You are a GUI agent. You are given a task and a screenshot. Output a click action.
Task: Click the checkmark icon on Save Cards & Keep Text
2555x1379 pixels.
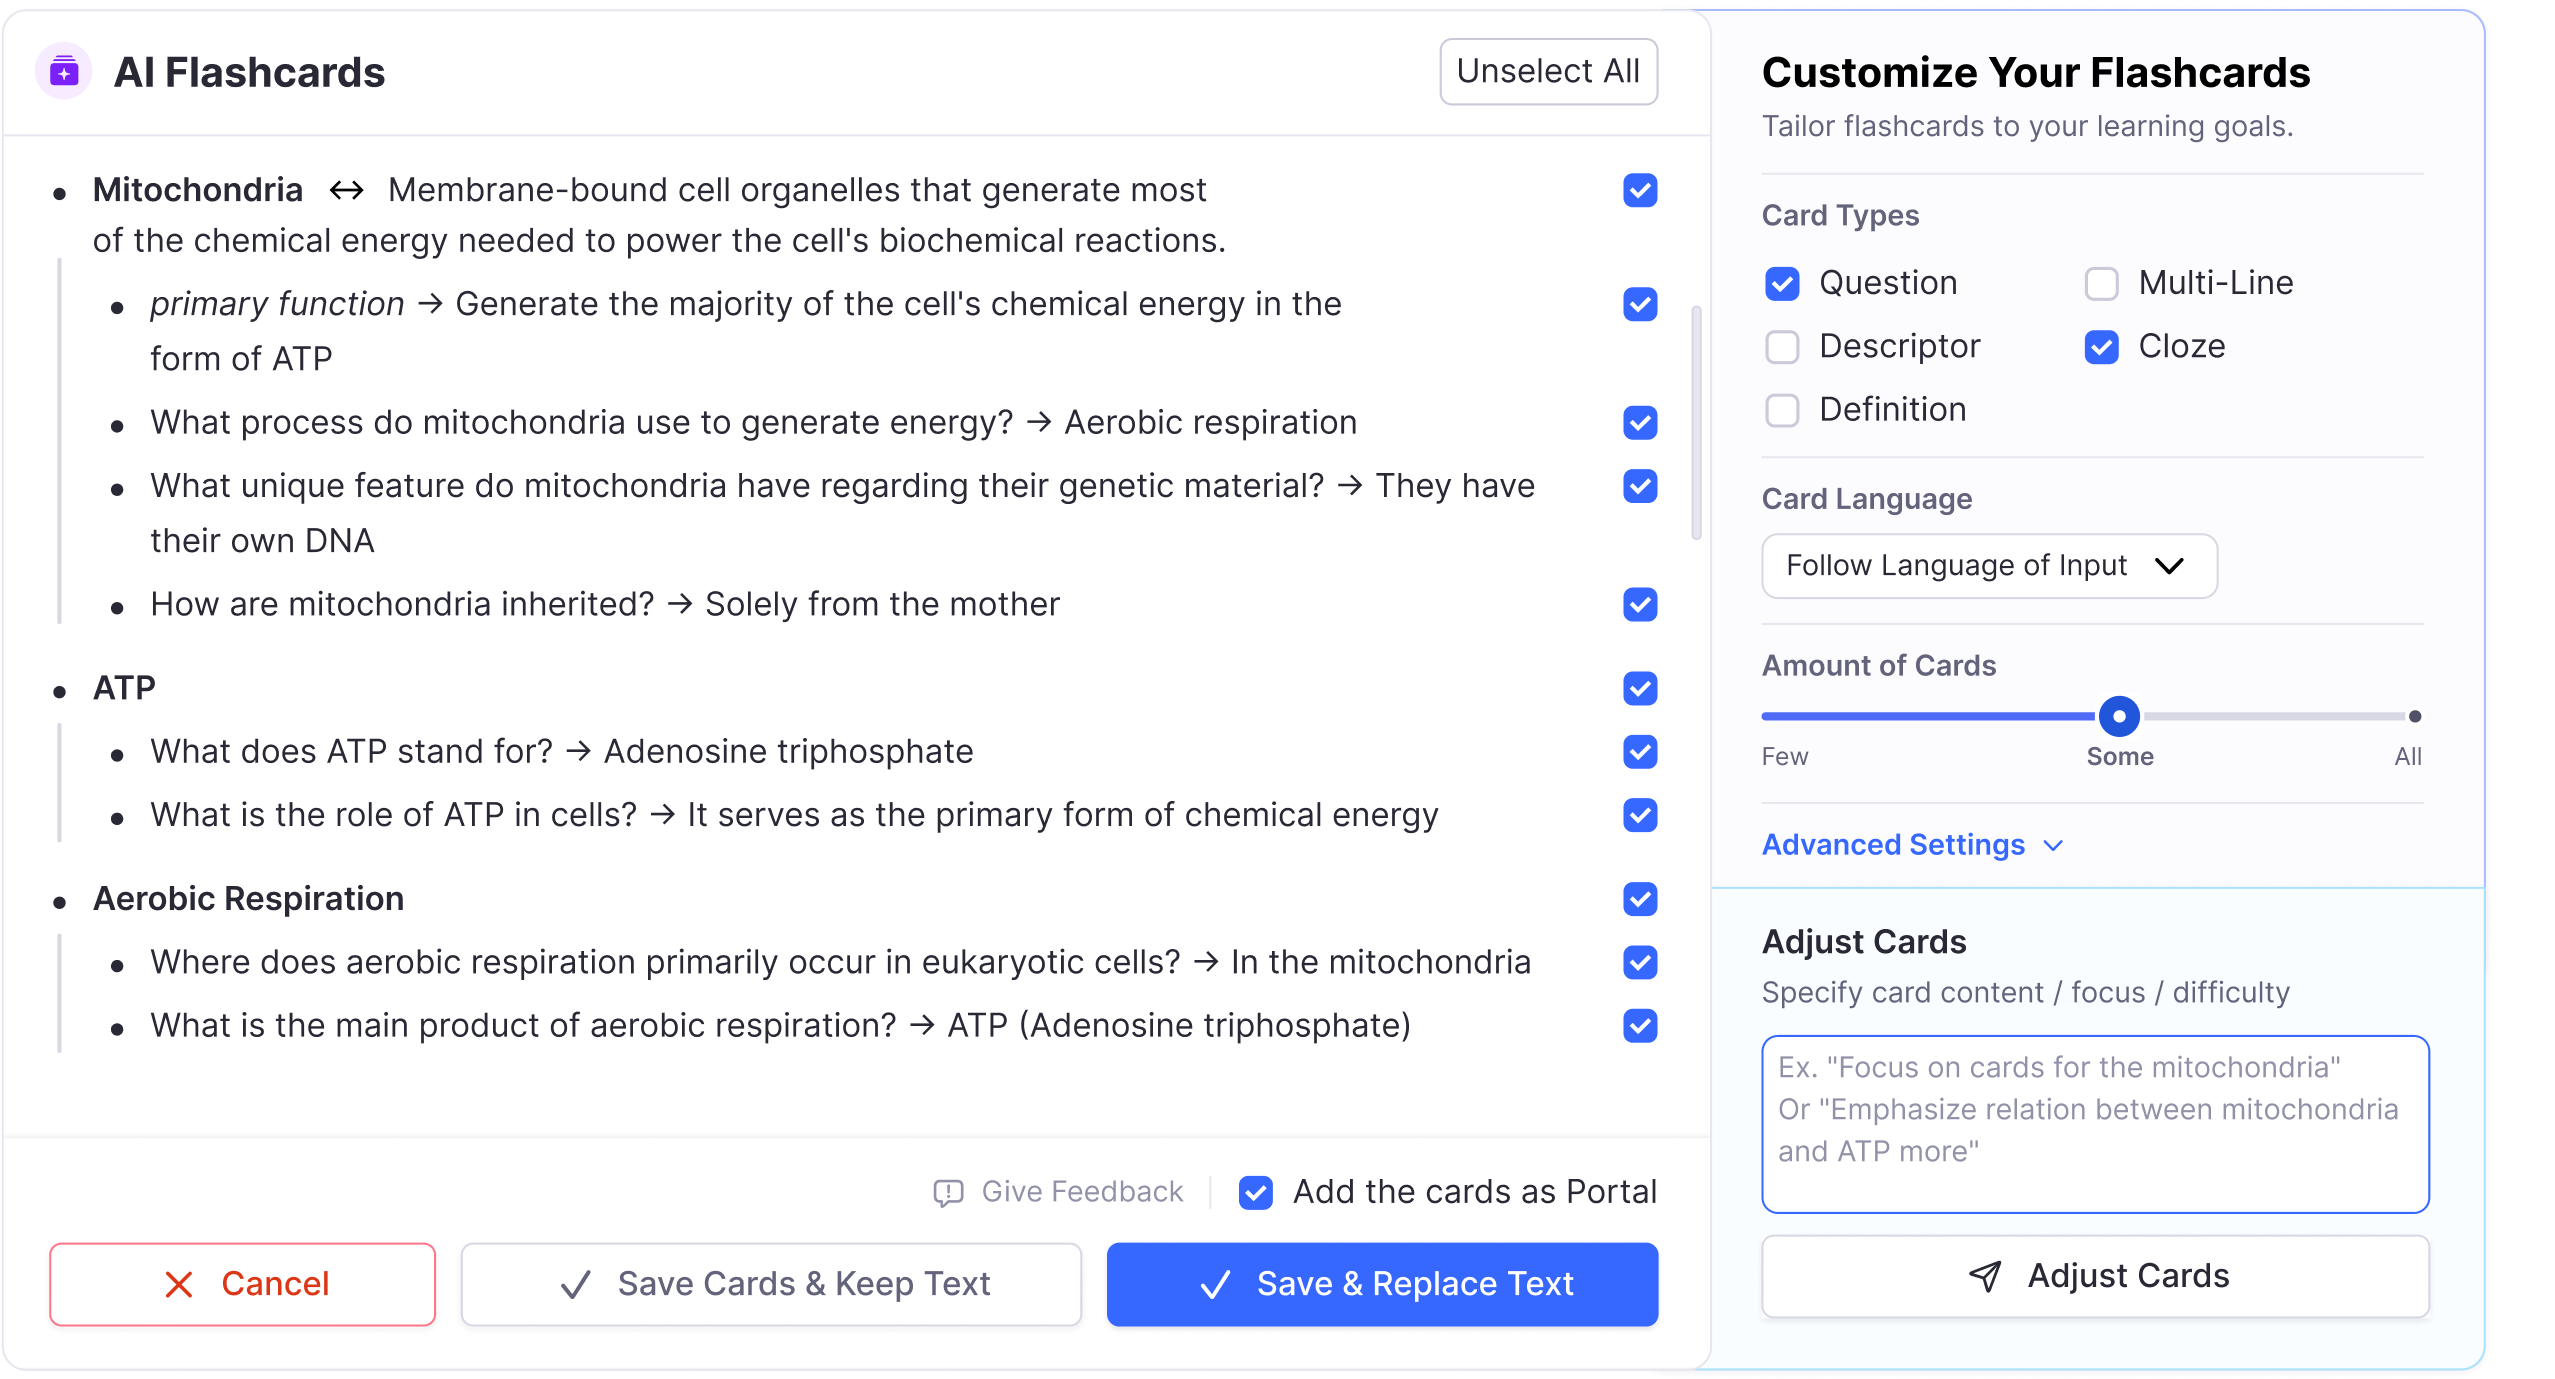(576, 1284)
